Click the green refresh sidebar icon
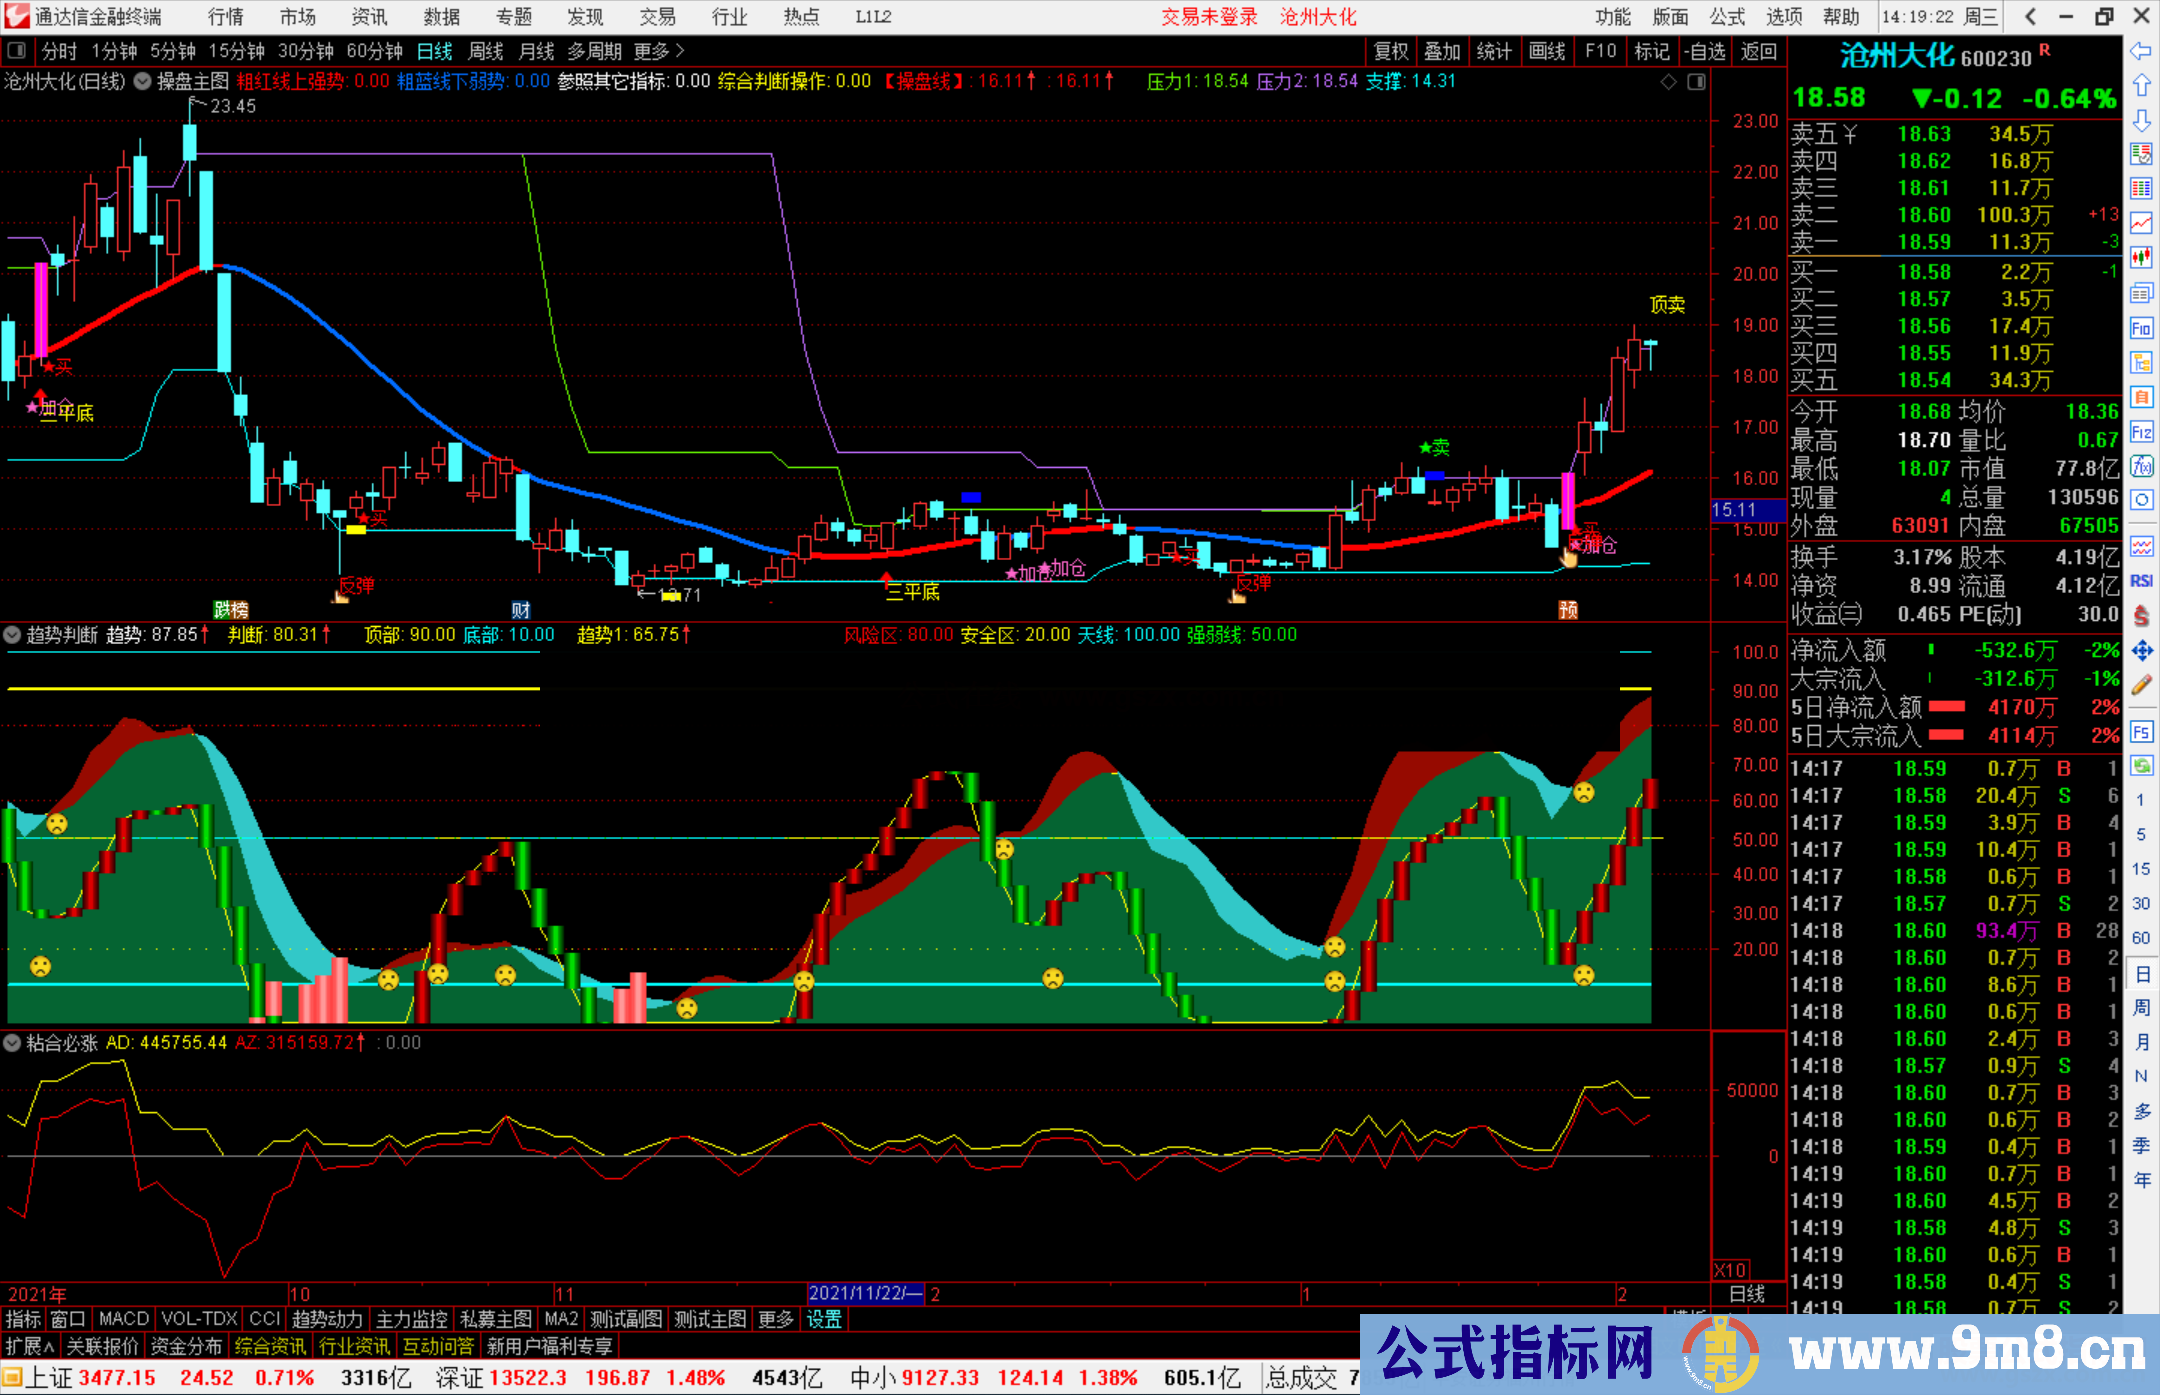 (x=2141, y=766)
